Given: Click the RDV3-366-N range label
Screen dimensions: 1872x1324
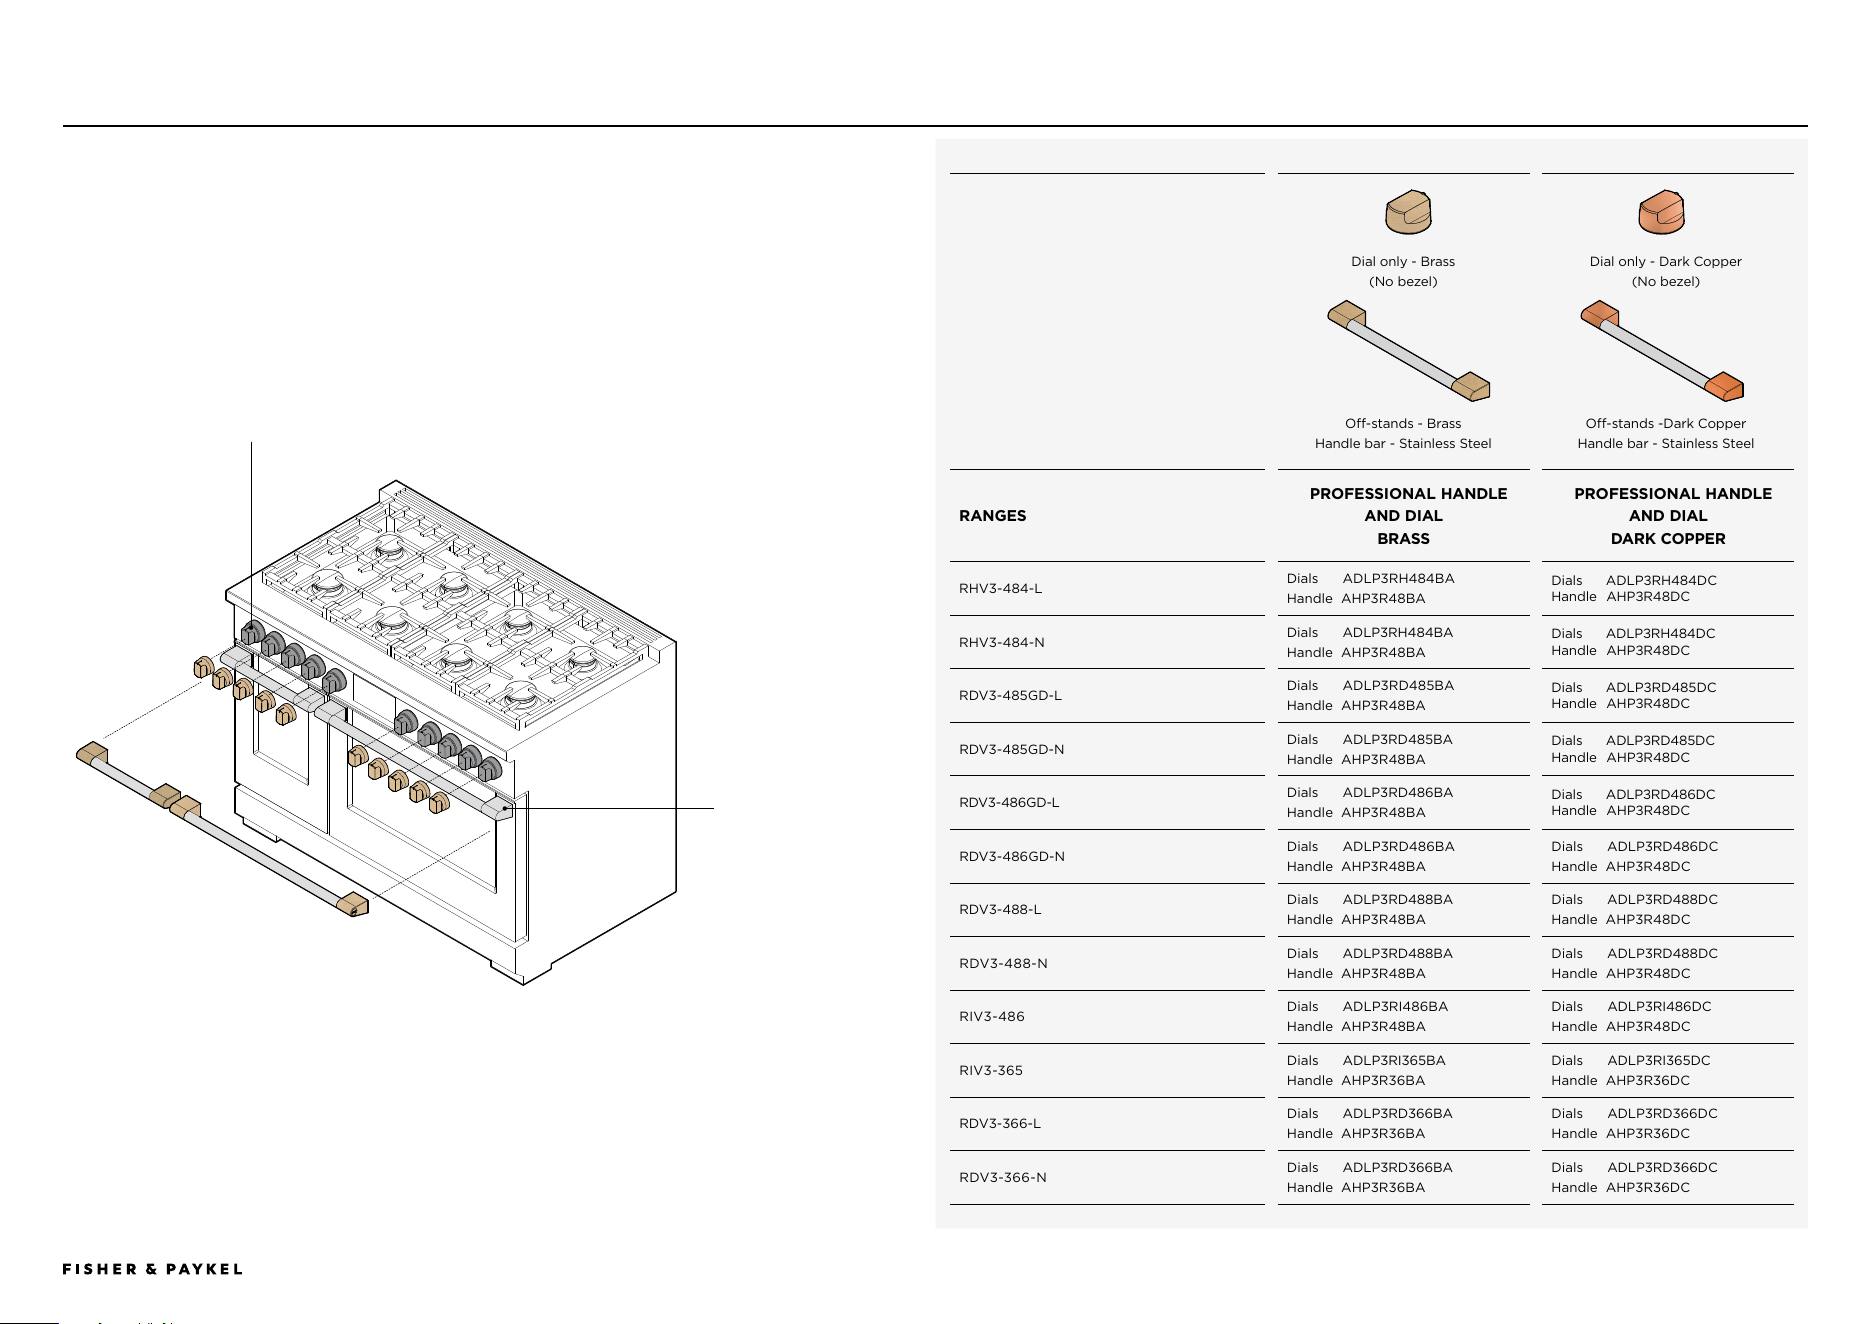Looking at the screenshot, I should point(1003,1177).
